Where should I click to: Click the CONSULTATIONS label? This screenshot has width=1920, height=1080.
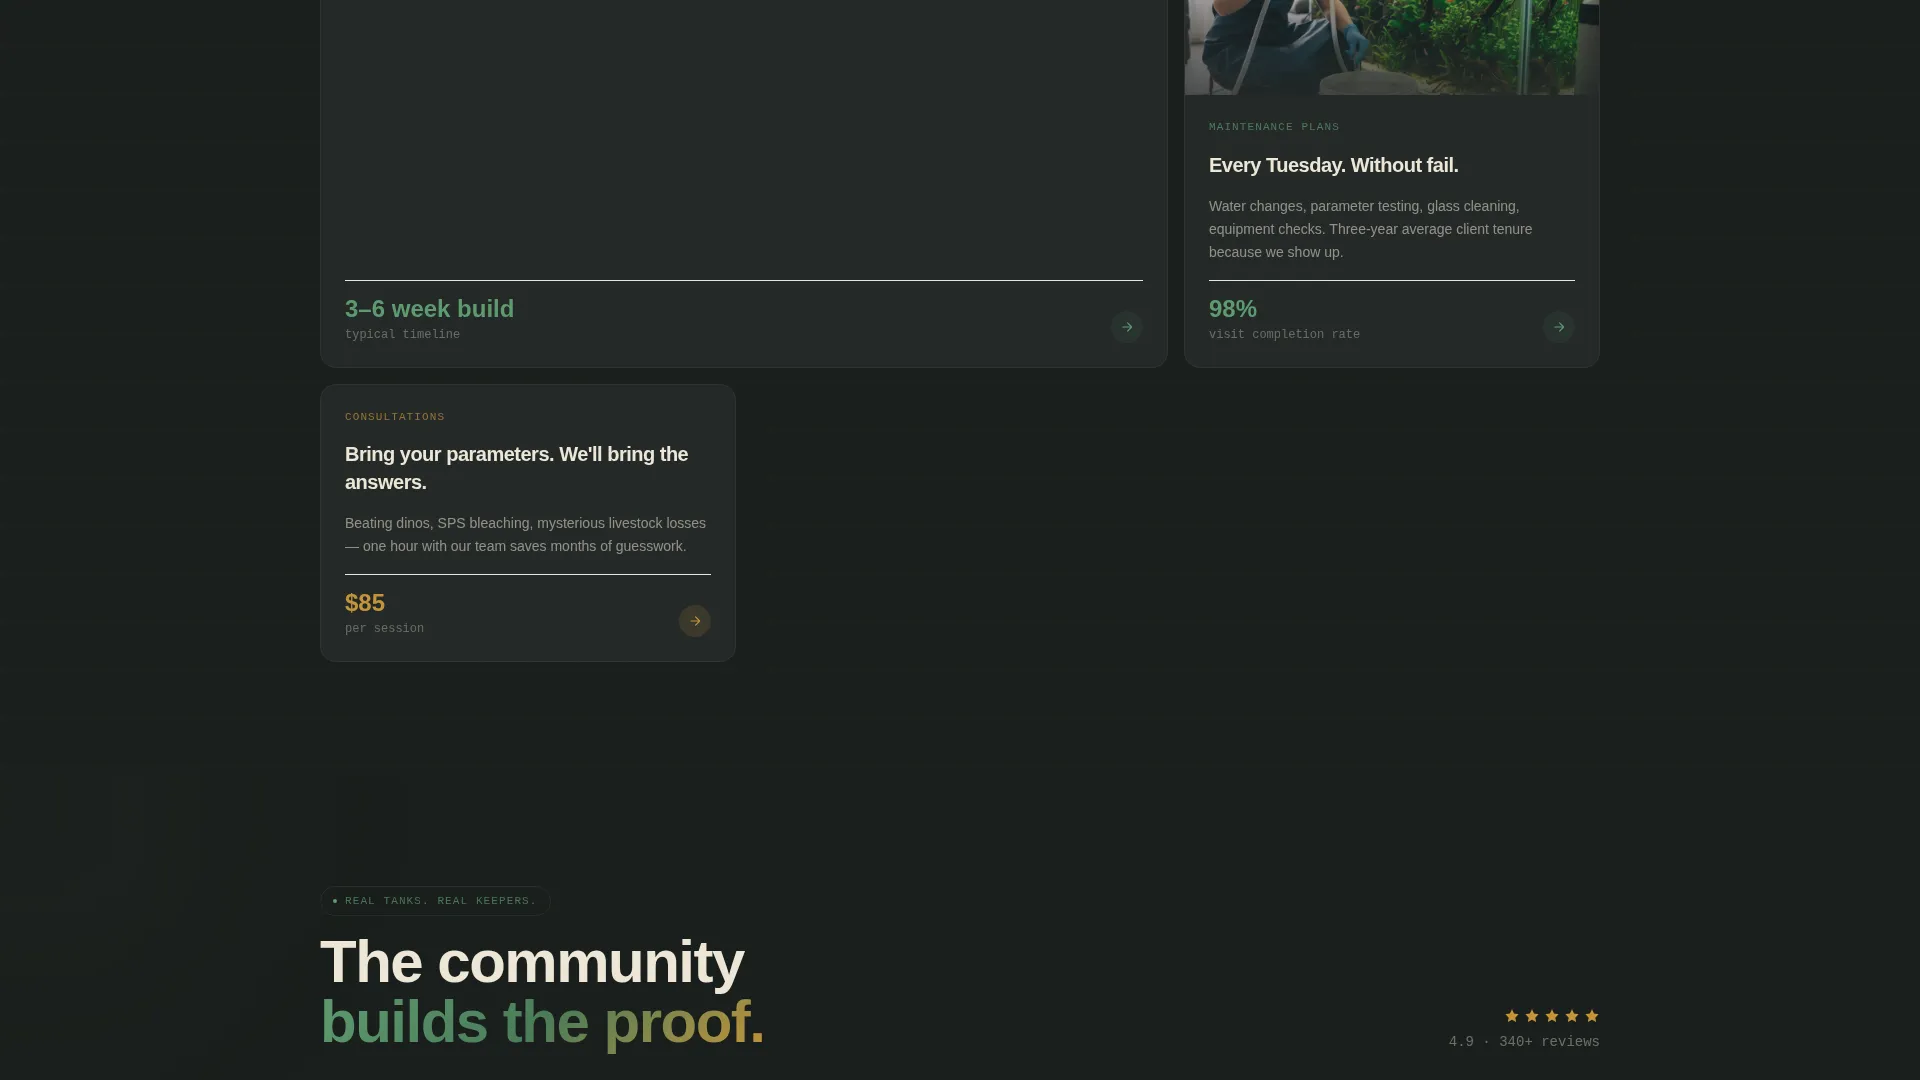click(x=395, y=417)
